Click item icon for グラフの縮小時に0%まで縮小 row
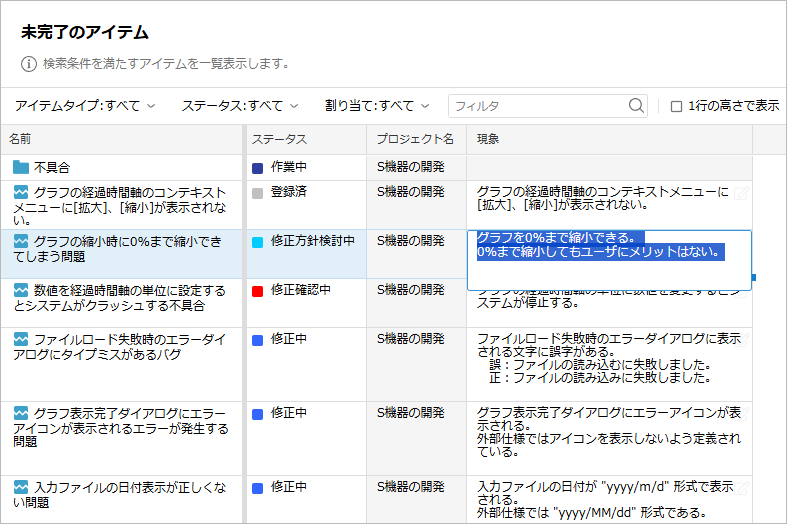 (x=21, y=241)
